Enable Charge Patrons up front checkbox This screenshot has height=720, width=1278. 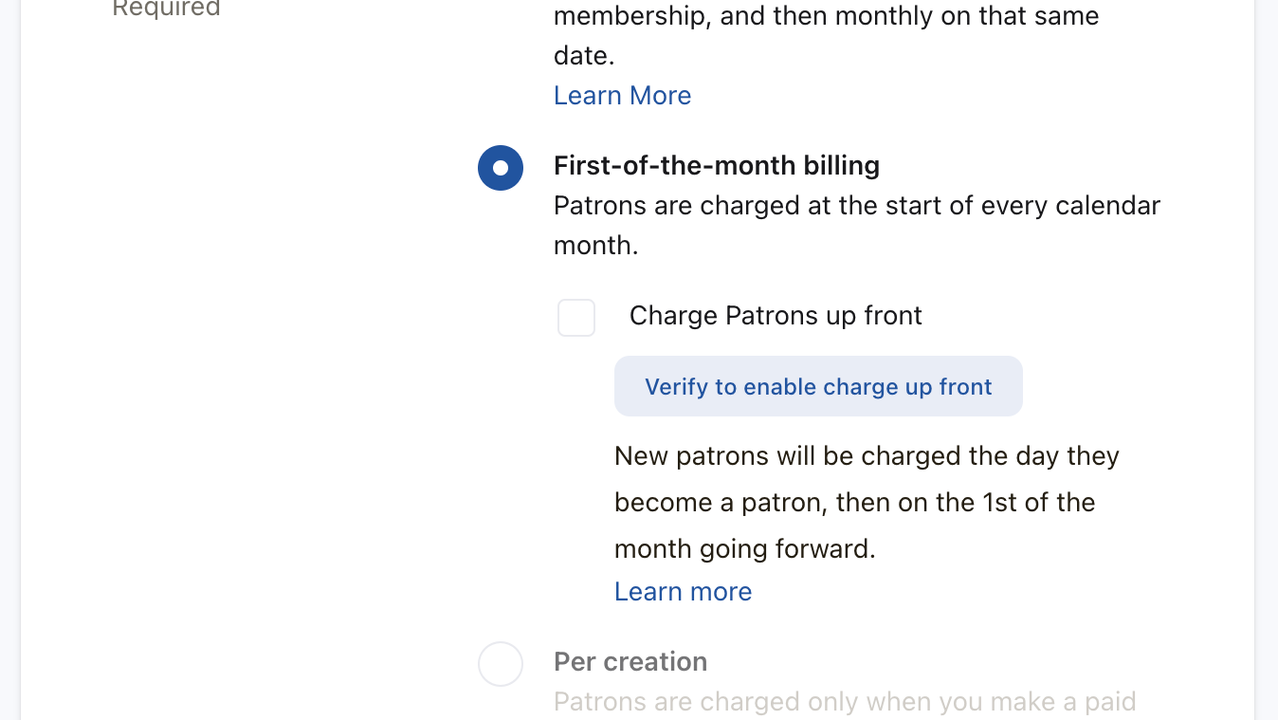click(x=576, y=318)
